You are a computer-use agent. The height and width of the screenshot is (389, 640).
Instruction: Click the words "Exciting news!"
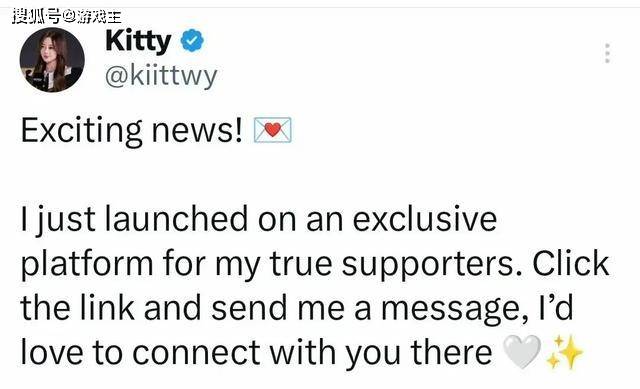point(132,131)
